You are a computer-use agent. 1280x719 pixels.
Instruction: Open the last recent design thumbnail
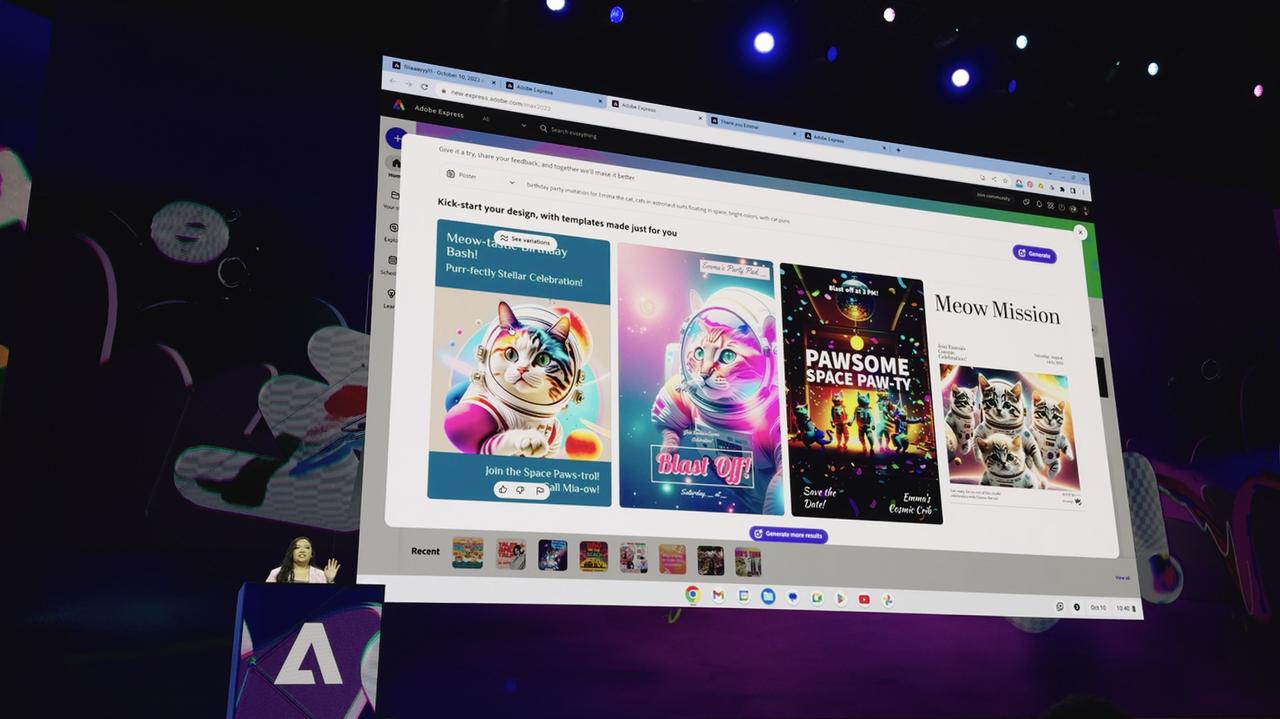coord(748,561)
